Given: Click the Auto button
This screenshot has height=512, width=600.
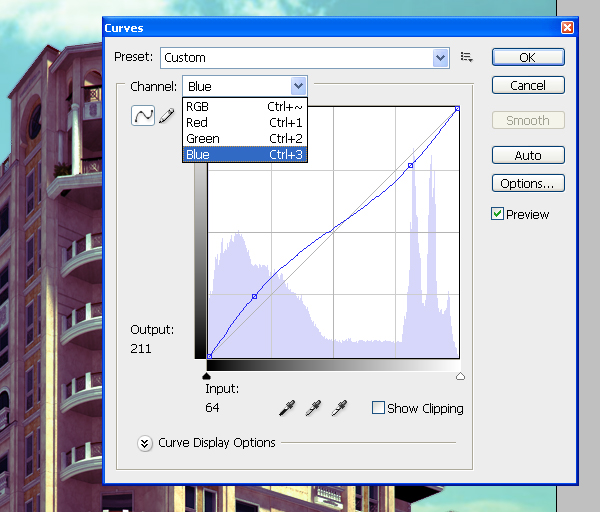Looking at the screenshot, I should click(x=528, y=155).
